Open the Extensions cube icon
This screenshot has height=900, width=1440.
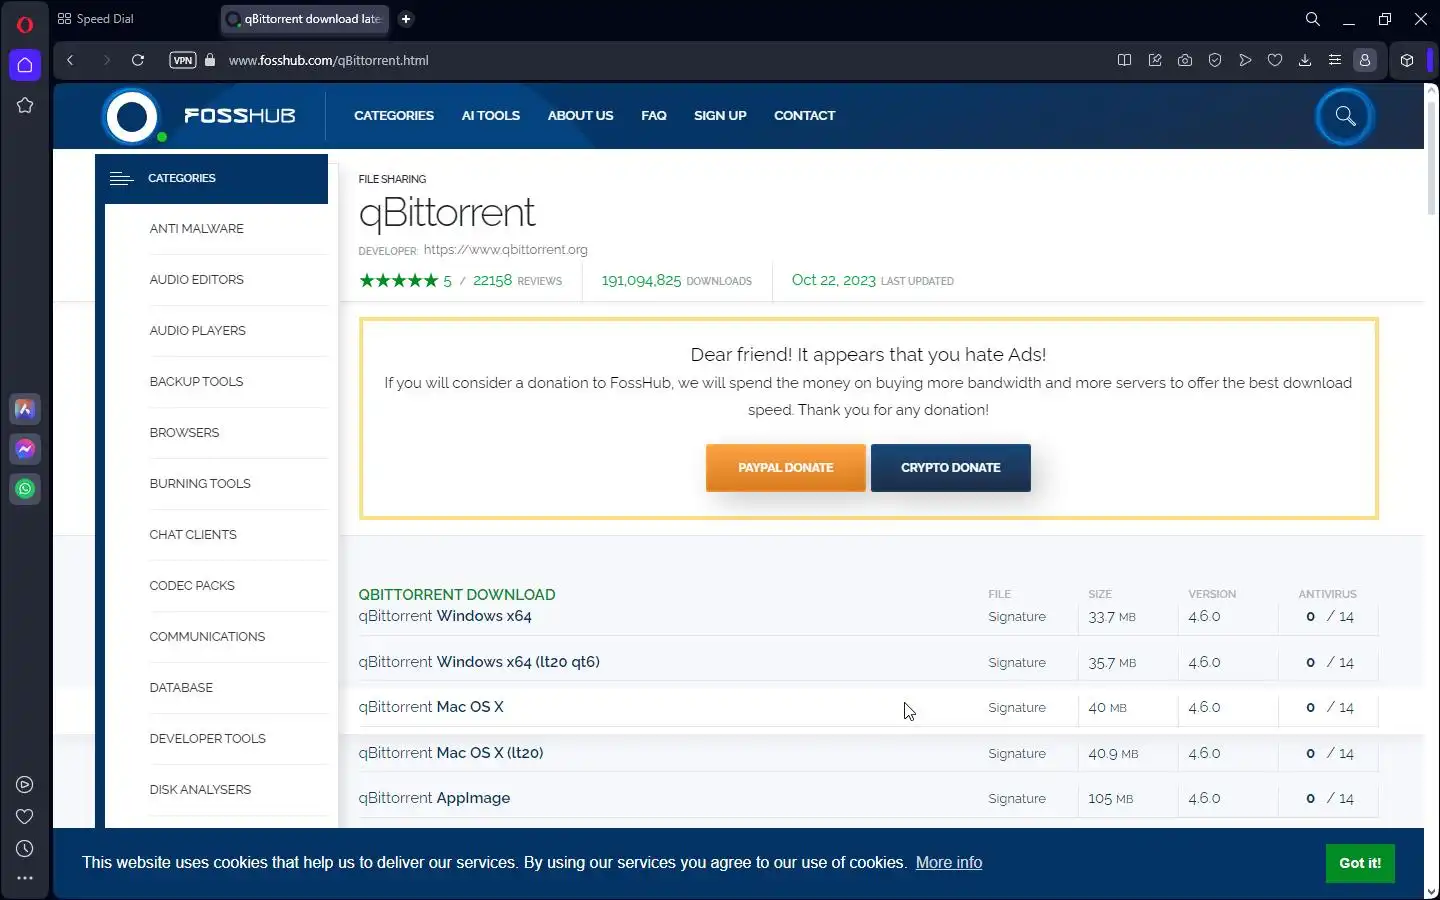pos(1407,60)
